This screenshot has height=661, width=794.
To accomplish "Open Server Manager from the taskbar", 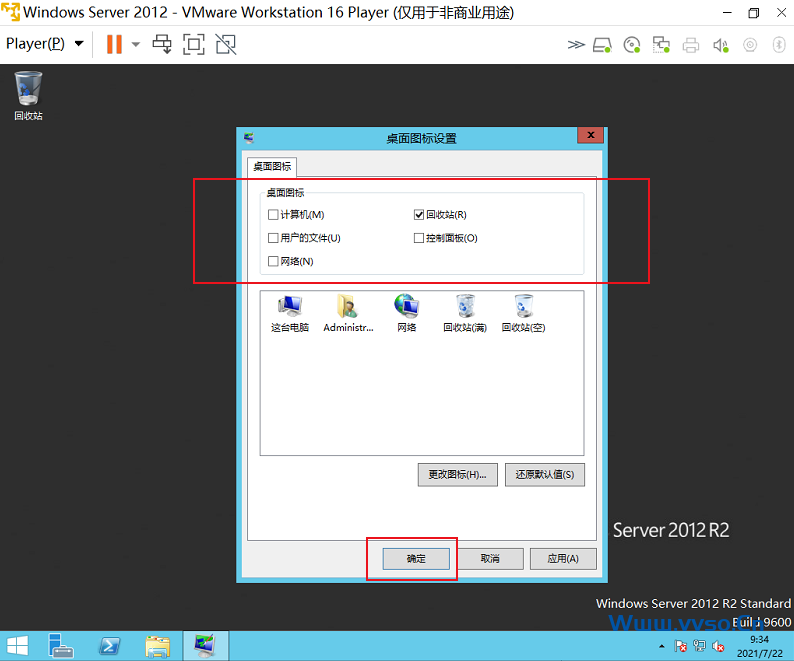I will [62, 645].
